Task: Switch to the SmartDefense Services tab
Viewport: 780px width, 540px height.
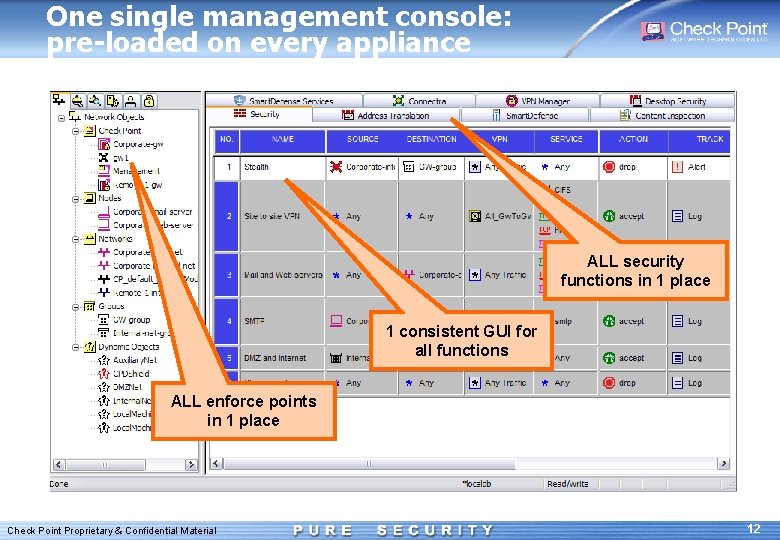Action: 284,100
